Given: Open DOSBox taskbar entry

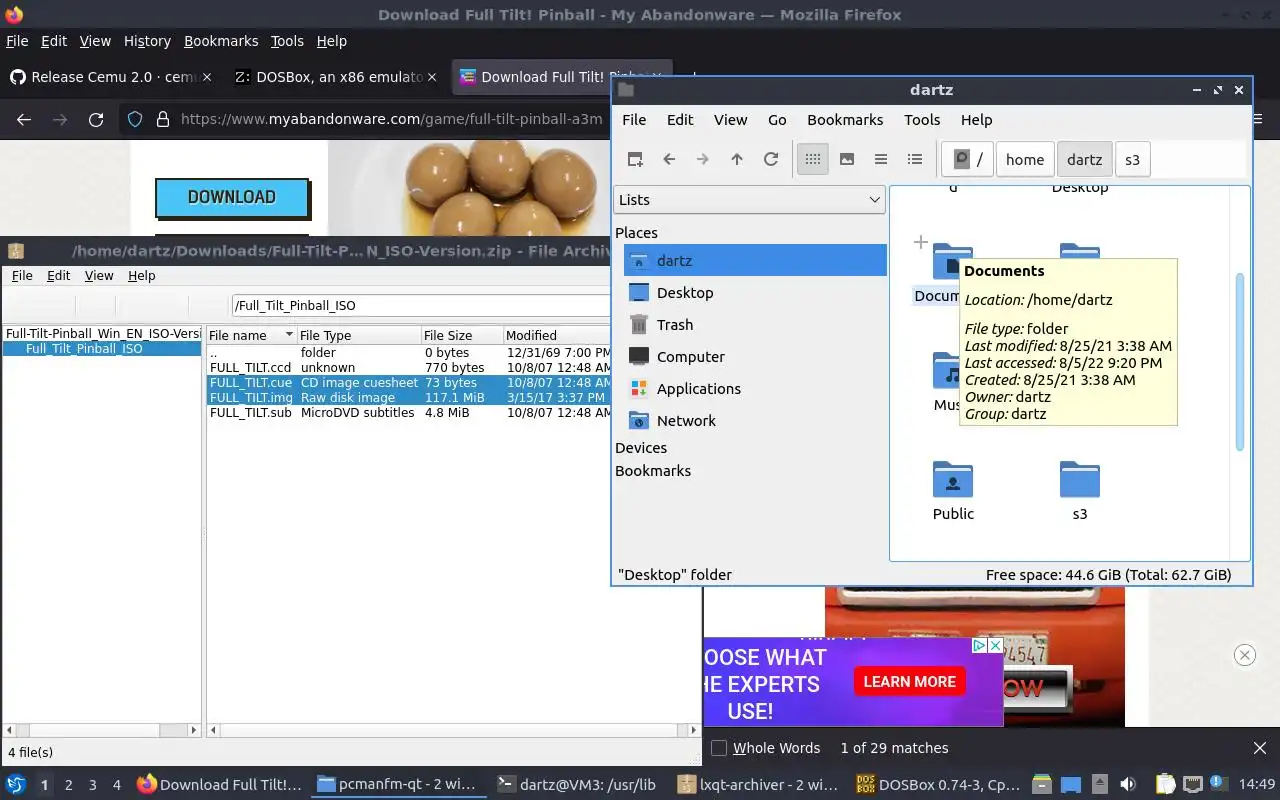Looking at the screenshot, I should [938, 785].
